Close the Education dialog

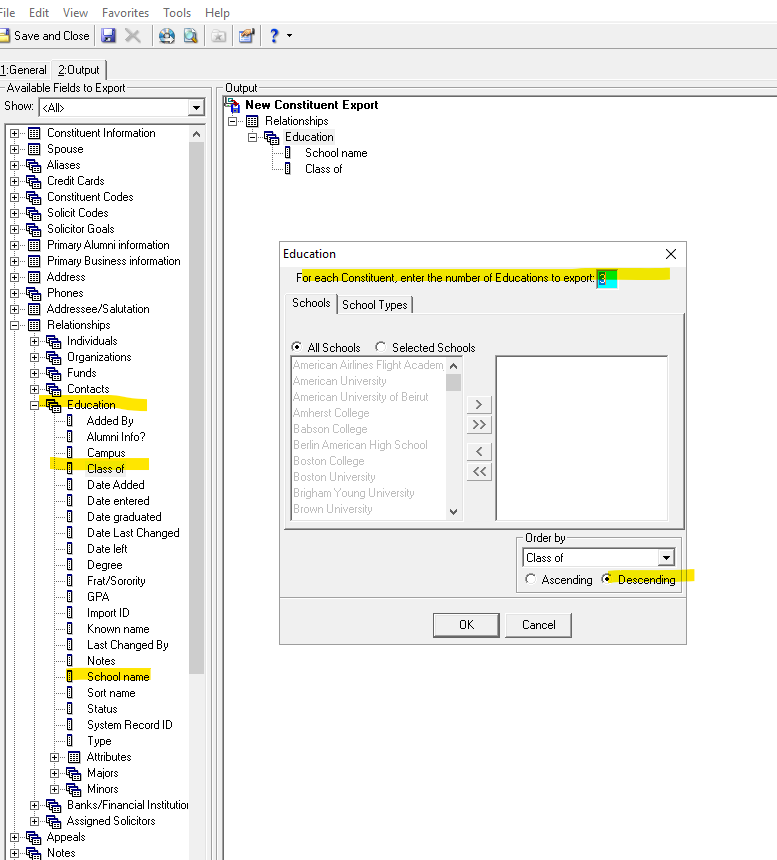tap(671, 254)
